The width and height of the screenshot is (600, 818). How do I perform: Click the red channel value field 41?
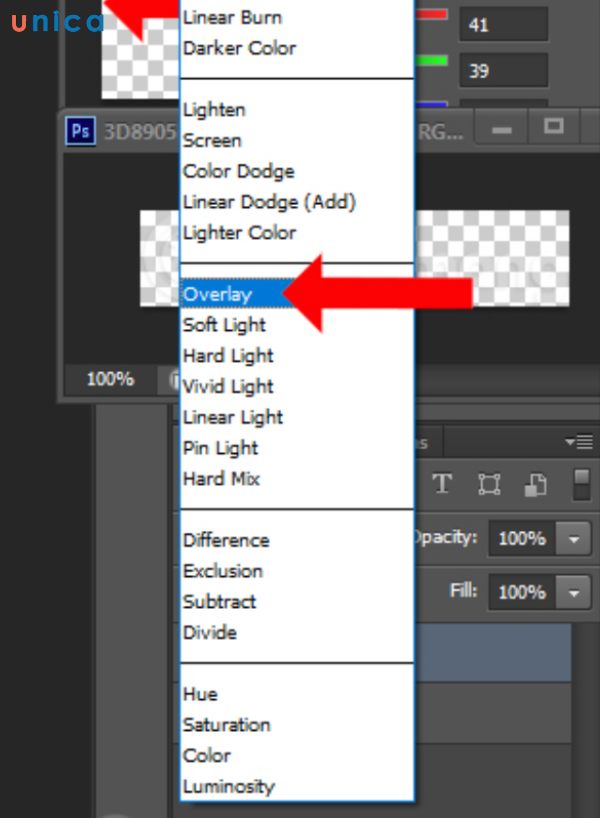tap(503, 24)
